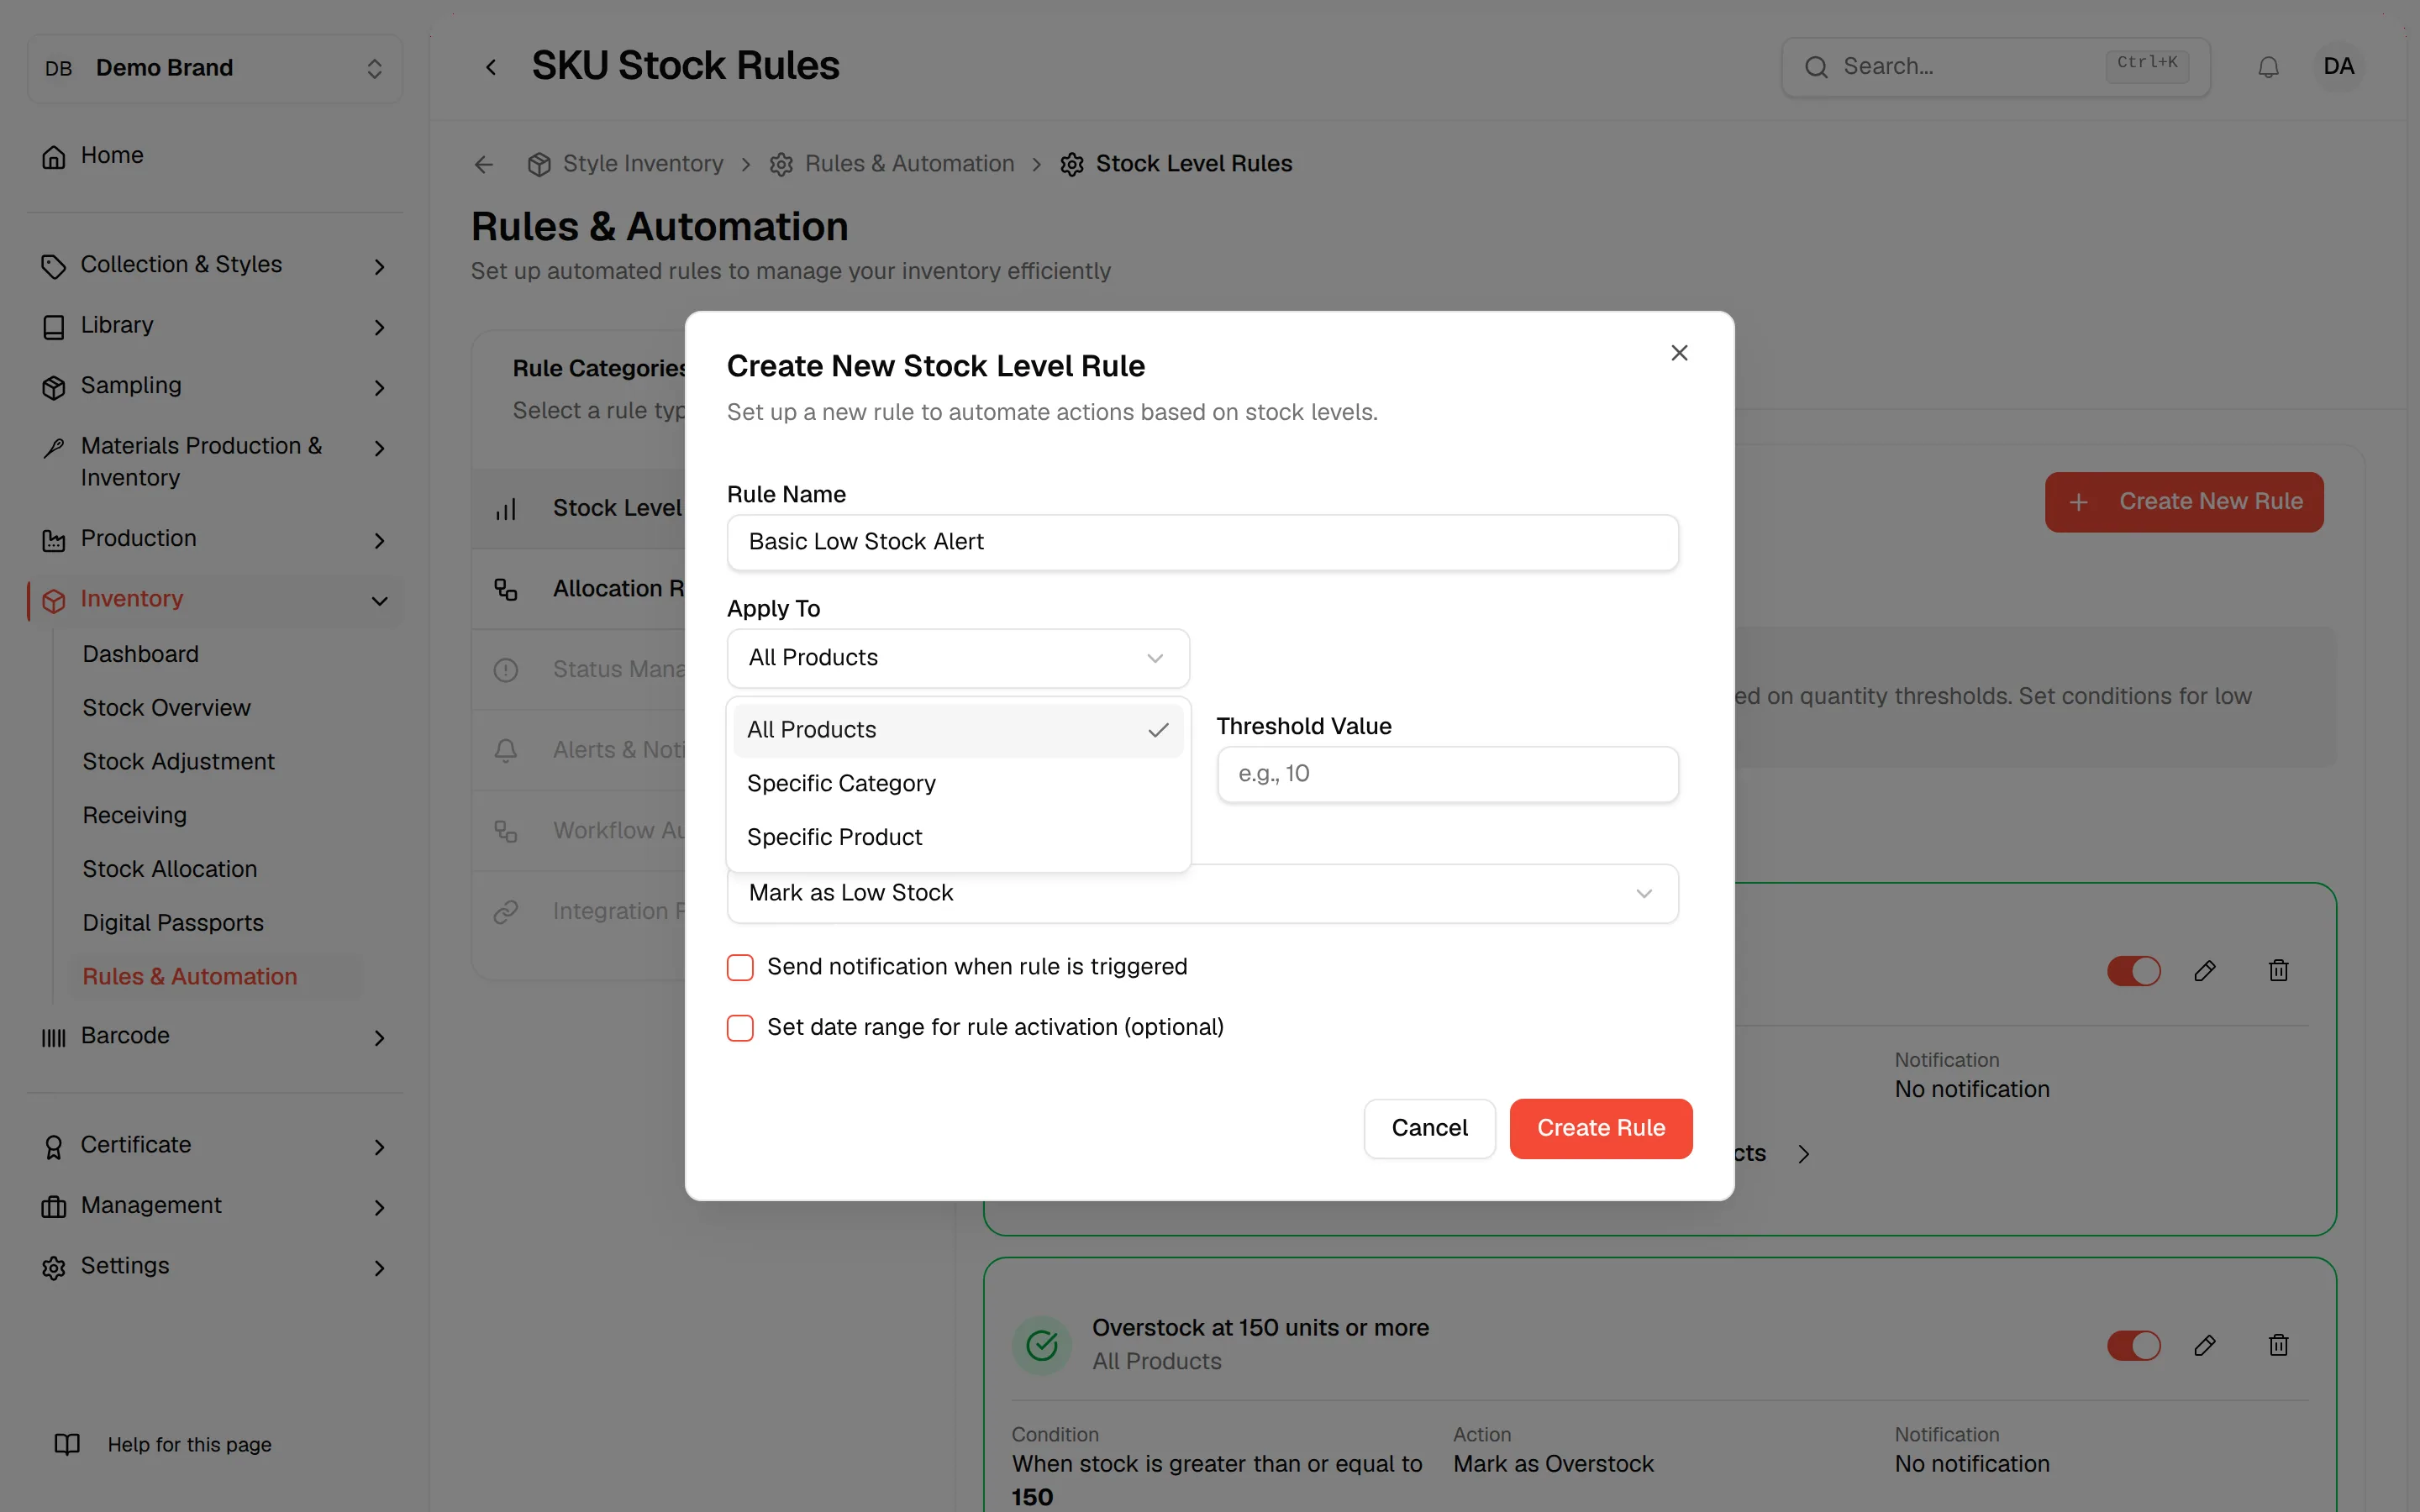Open the DA user avatar
Viewport: 2420px width, 1512px height.
[2338, 67]
